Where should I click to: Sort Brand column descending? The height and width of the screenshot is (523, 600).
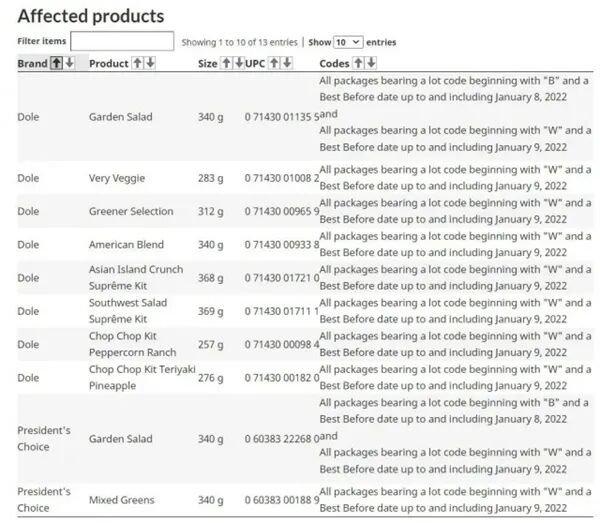coord(67,63)
